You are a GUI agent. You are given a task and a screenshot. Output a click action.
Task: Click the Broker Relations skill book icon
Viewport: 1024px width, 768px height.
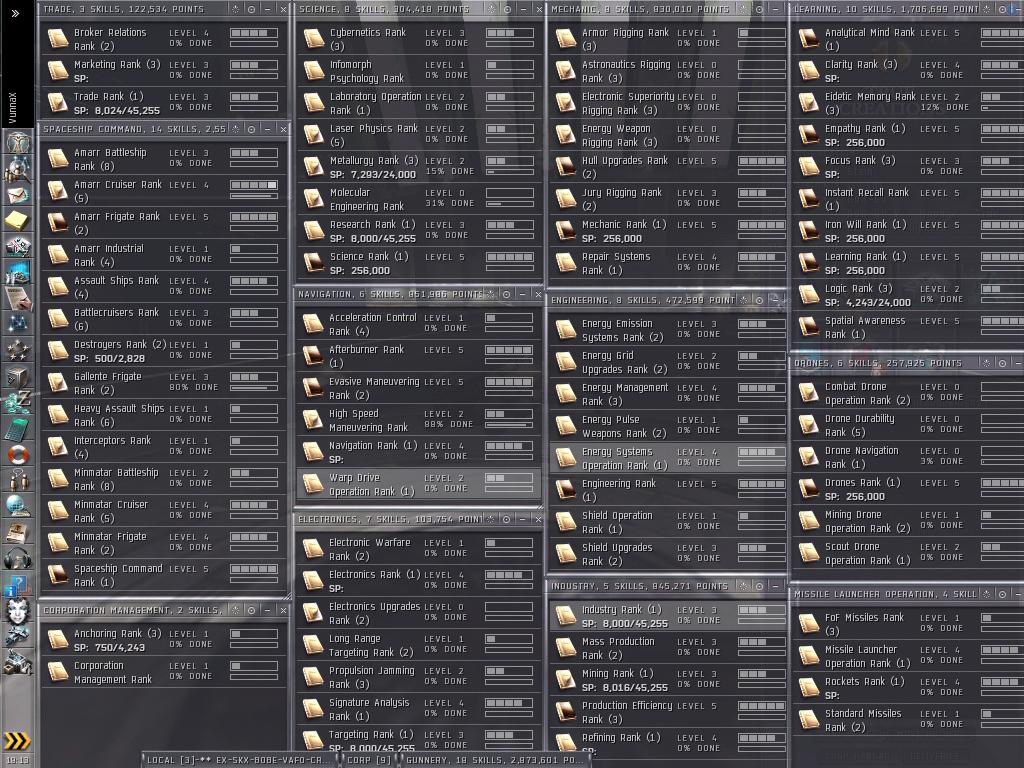click(58, 39)
